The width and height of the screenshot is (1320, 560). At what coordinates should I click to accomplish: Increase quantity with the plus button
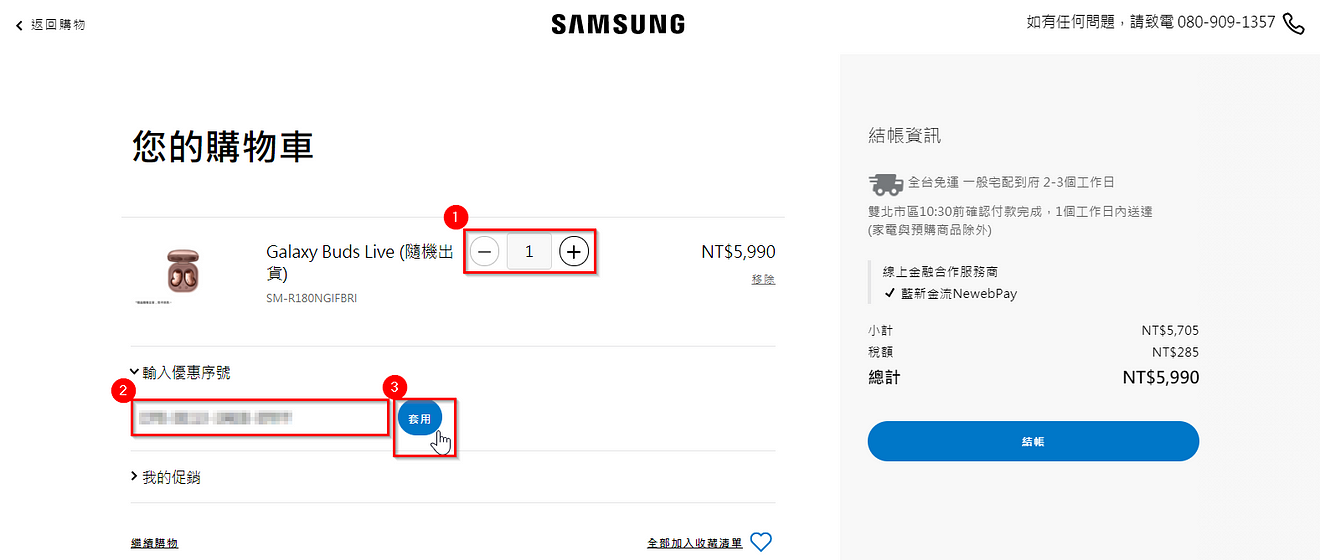tap(573, 252)
